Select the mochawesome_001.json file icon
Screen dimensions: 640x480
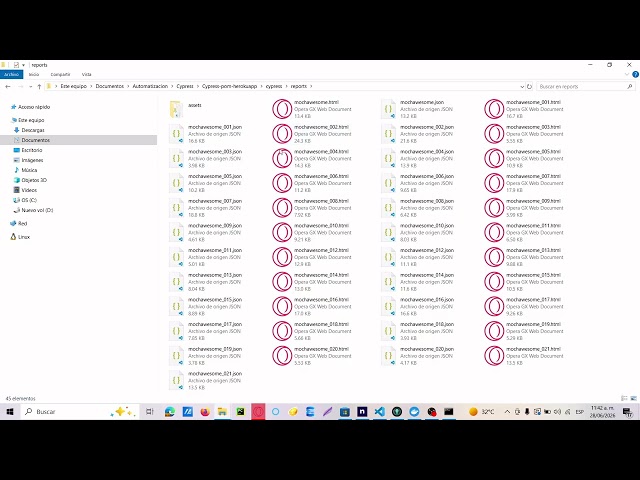176,134
